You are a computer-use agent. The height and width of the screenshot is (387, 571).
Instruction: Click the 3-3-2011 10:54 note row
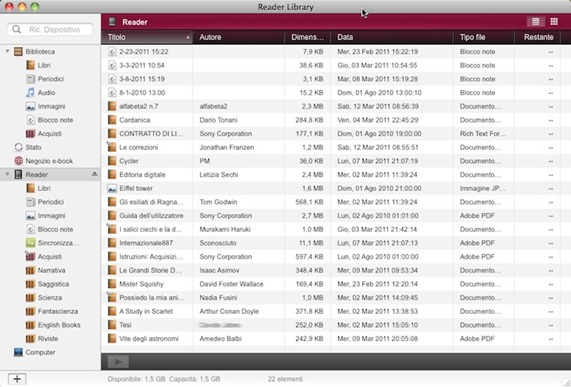click(336, 66)
